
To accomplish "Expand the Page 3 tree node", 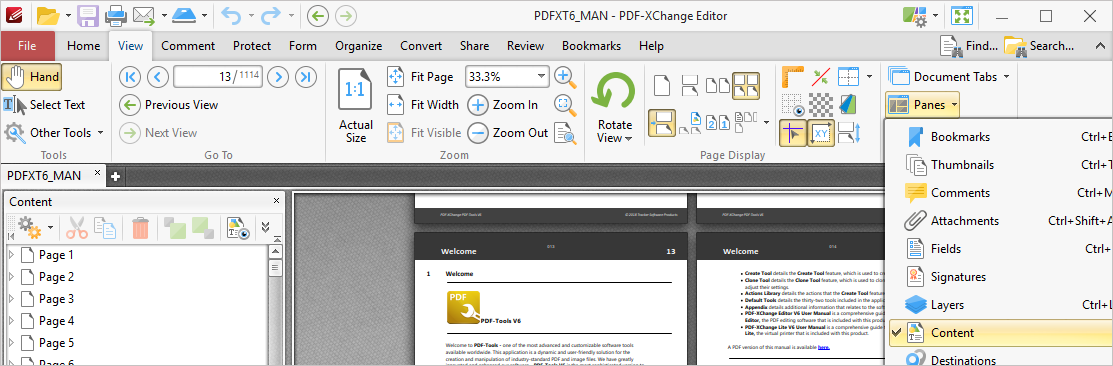I will point(11,299).
